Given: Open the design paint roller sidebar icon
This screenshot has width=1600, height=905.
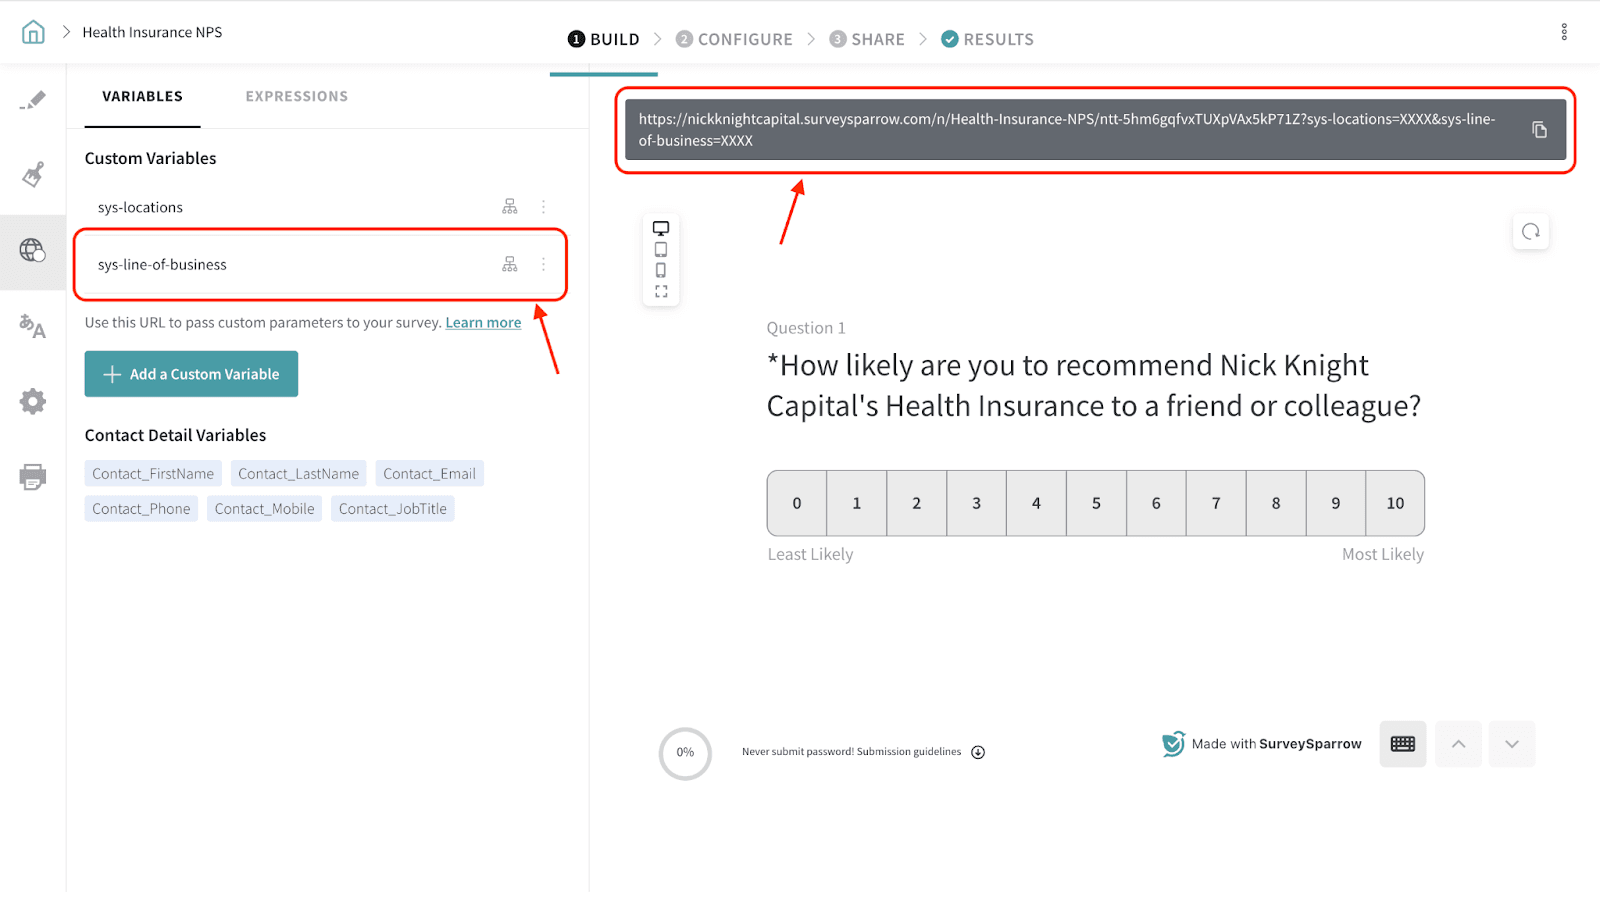Looking at the screenshot, I should point(33,175).
